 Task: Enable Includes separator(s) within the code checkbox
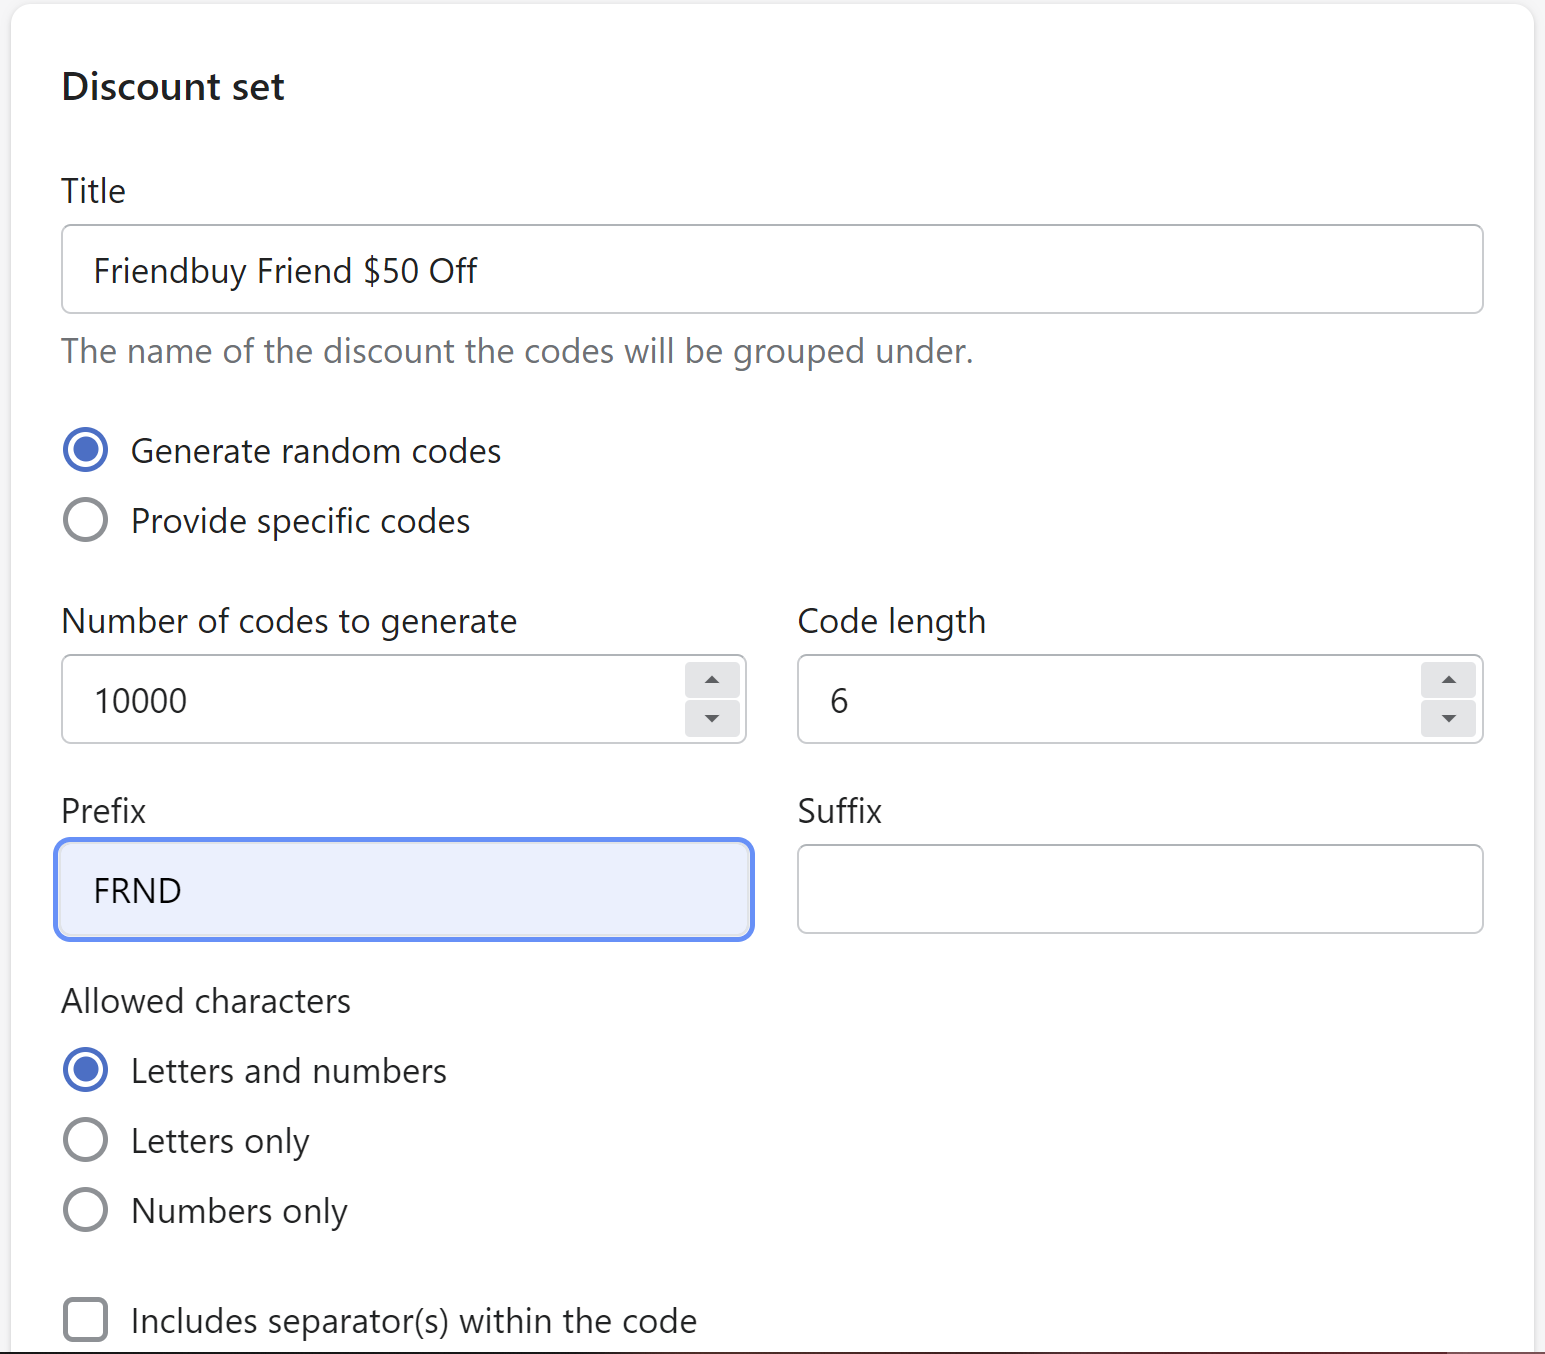point(86,1320)
